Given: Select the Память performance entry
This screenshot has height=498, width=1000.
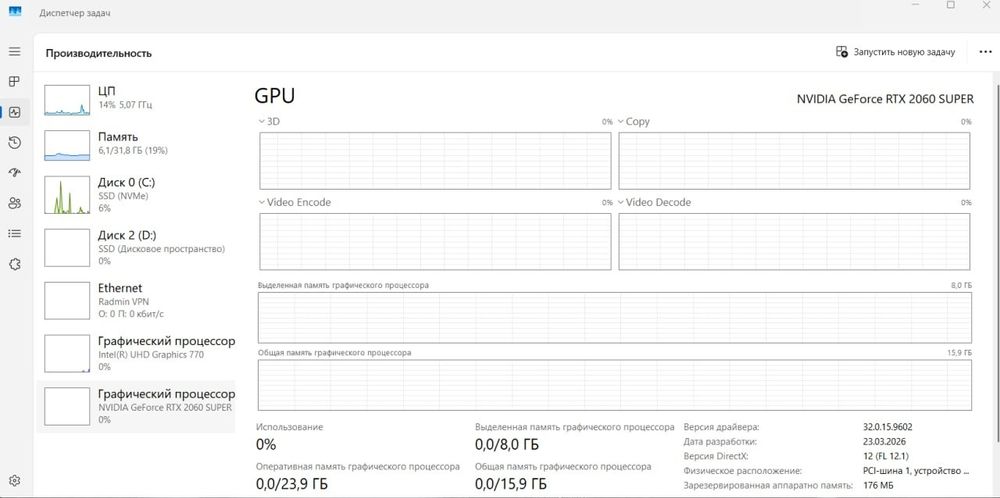Looking at the screenshot, I should click(136, 145).
